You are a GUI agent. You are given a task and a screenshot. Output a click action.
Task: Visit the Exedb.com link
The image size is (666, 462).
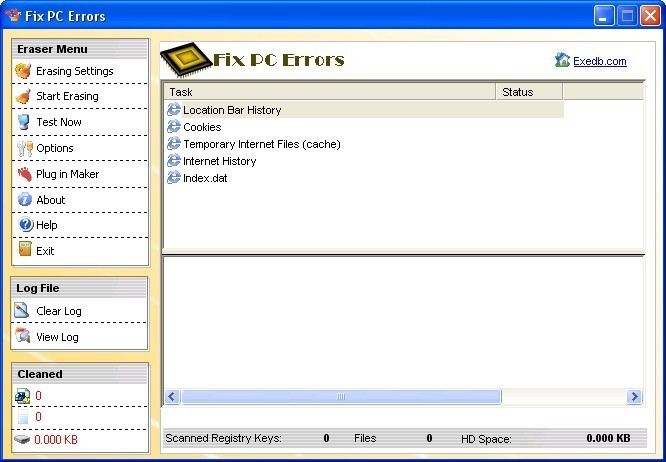click(599, 61)
